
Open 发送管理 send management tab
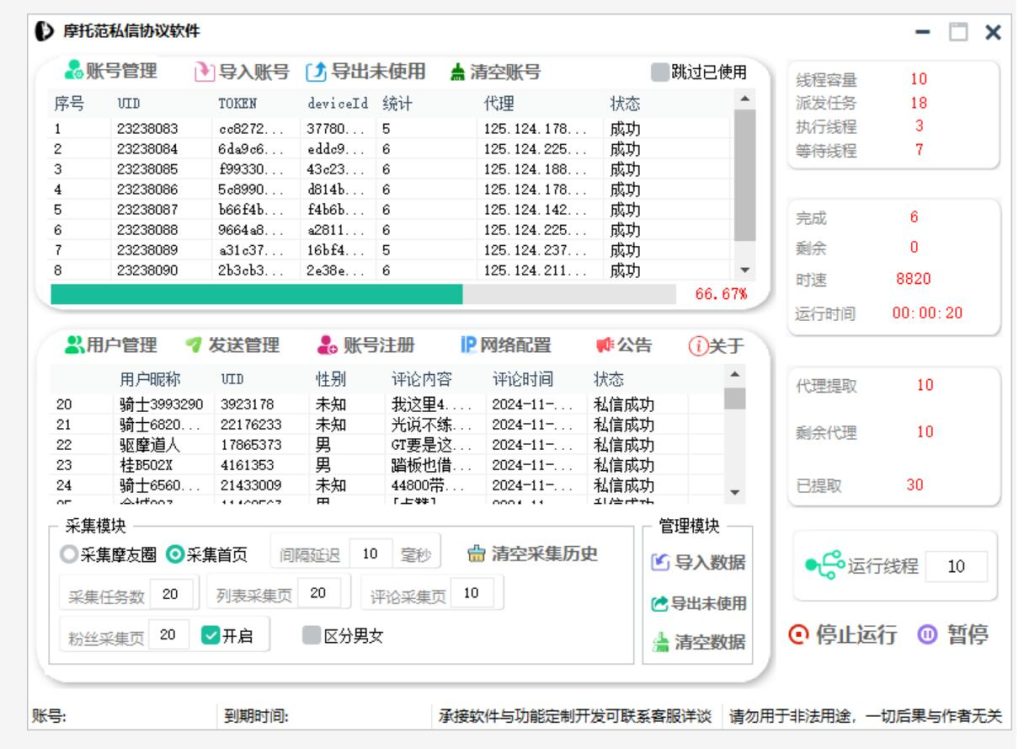click(x=233, y=345)
